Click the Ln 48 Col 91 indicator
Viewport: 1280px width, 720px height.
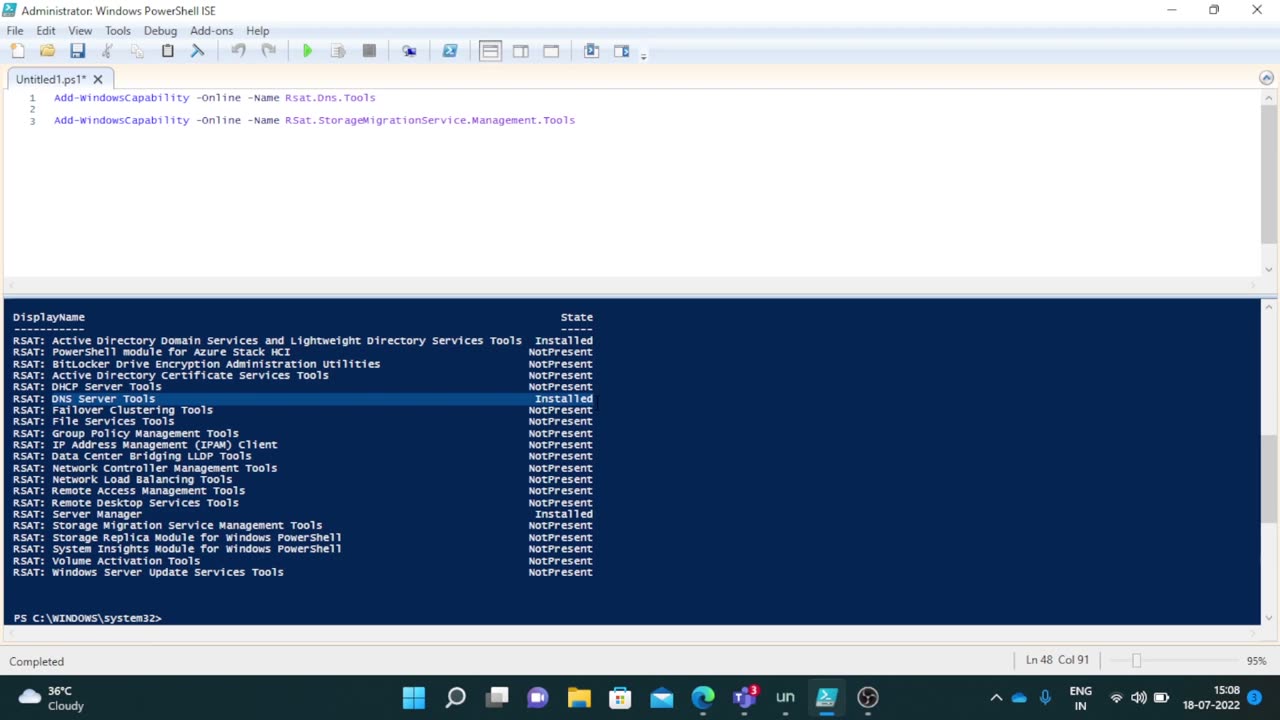(1057, 660)
